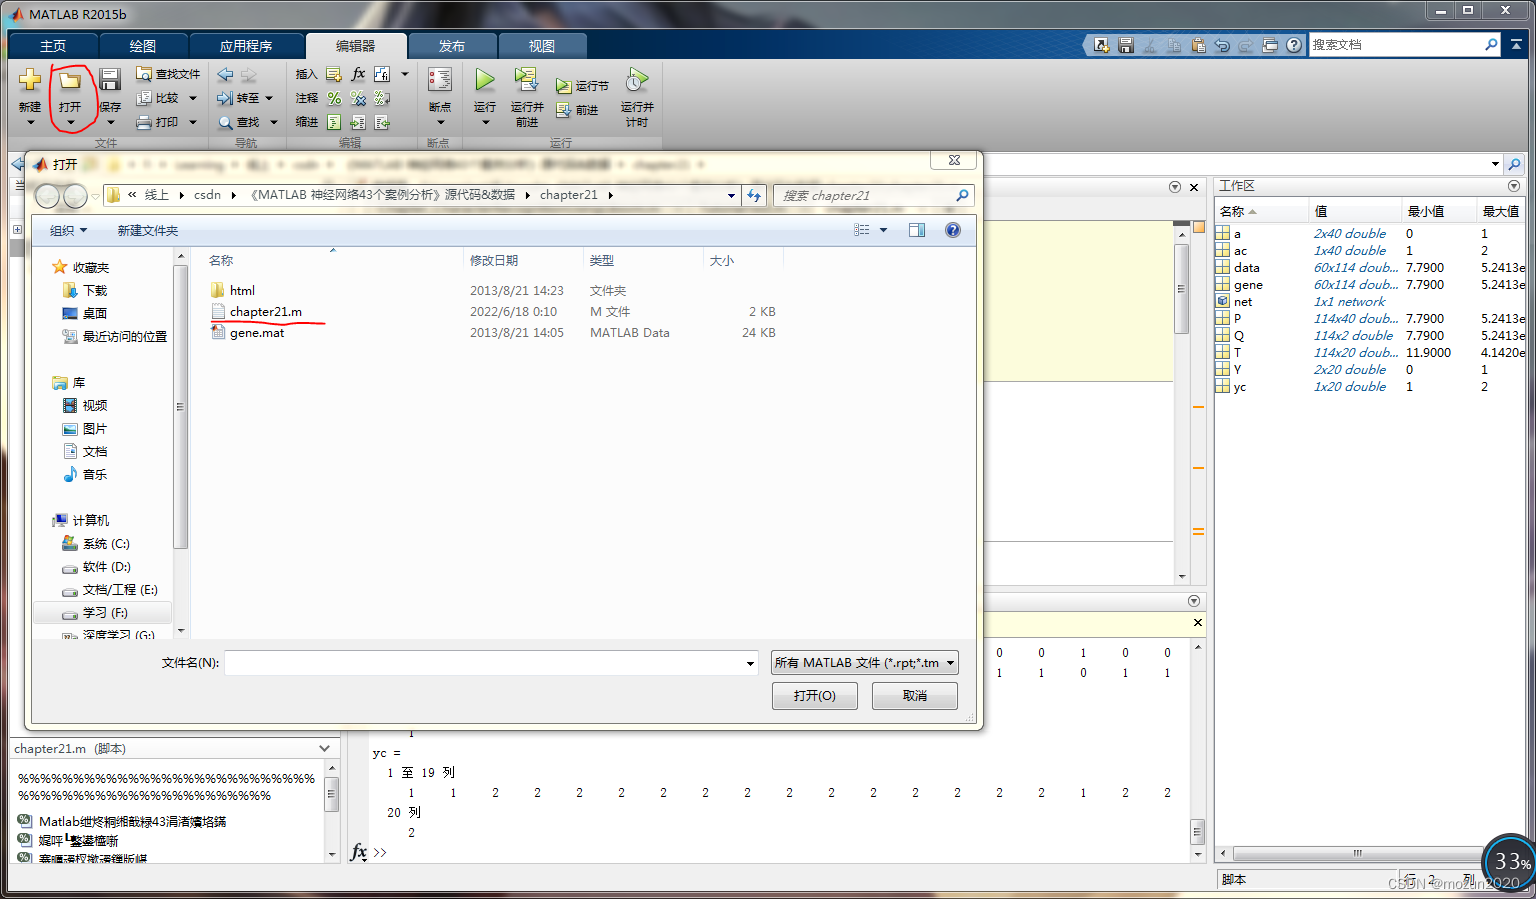Click the net variable in the workspace
1536x899 pixels.
click(1243, 301)
